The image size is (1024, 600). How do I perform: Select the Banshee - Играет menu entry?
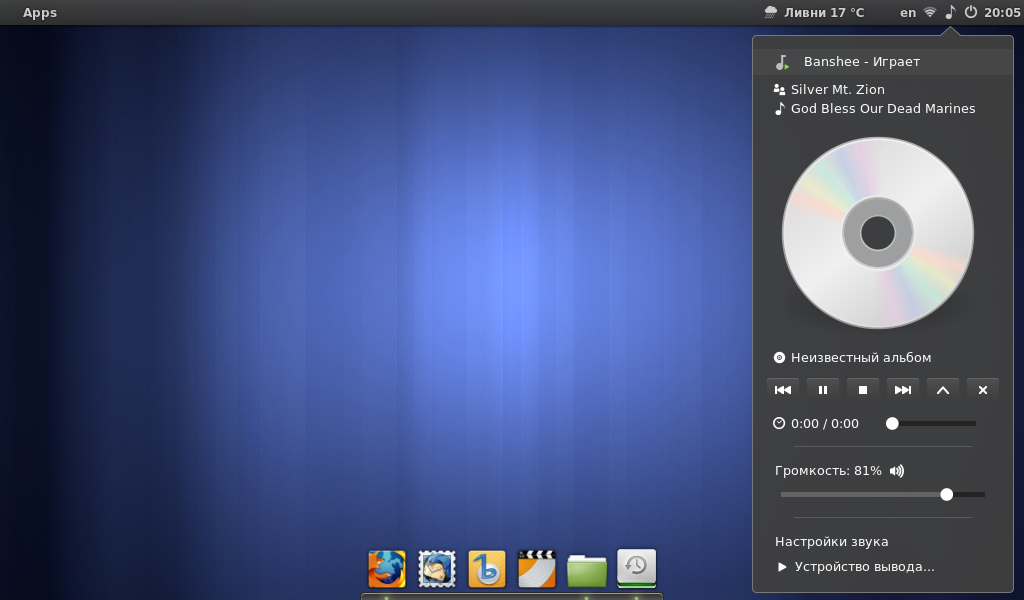tap(861, 62)
